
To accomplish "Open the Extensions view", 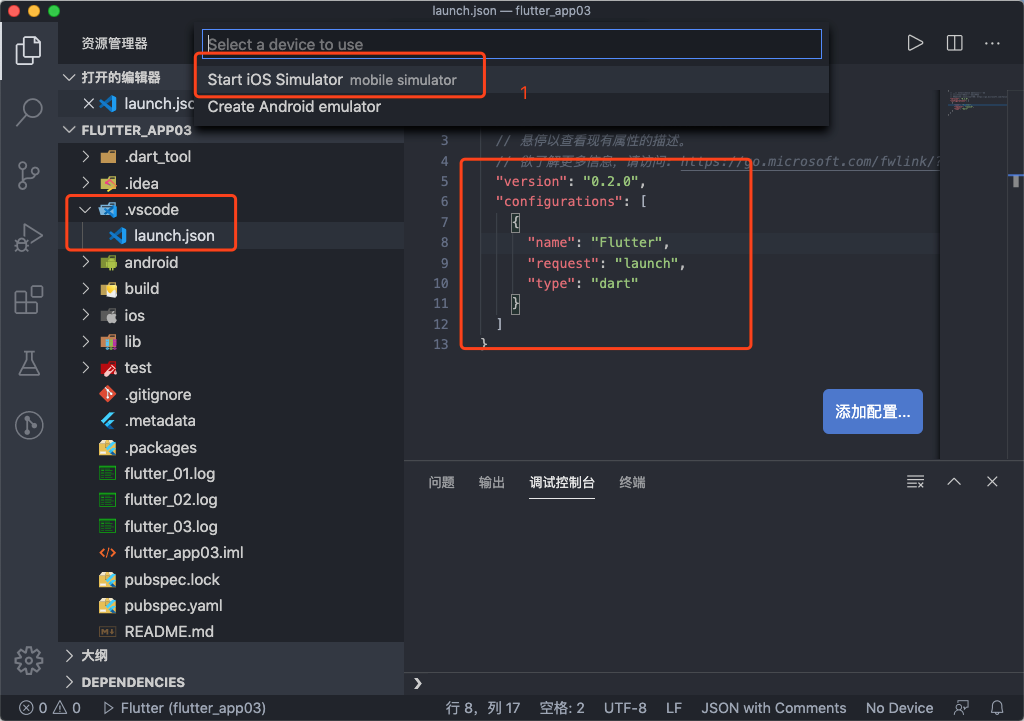I will coord(28,300).
